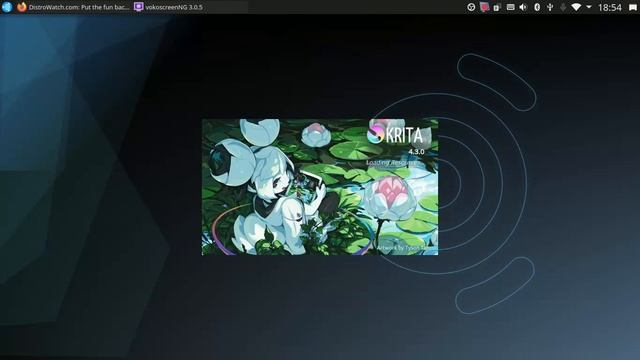Open the clock showing 18:54
Viewport: 640px width, 360px height.
click(609, 7)
